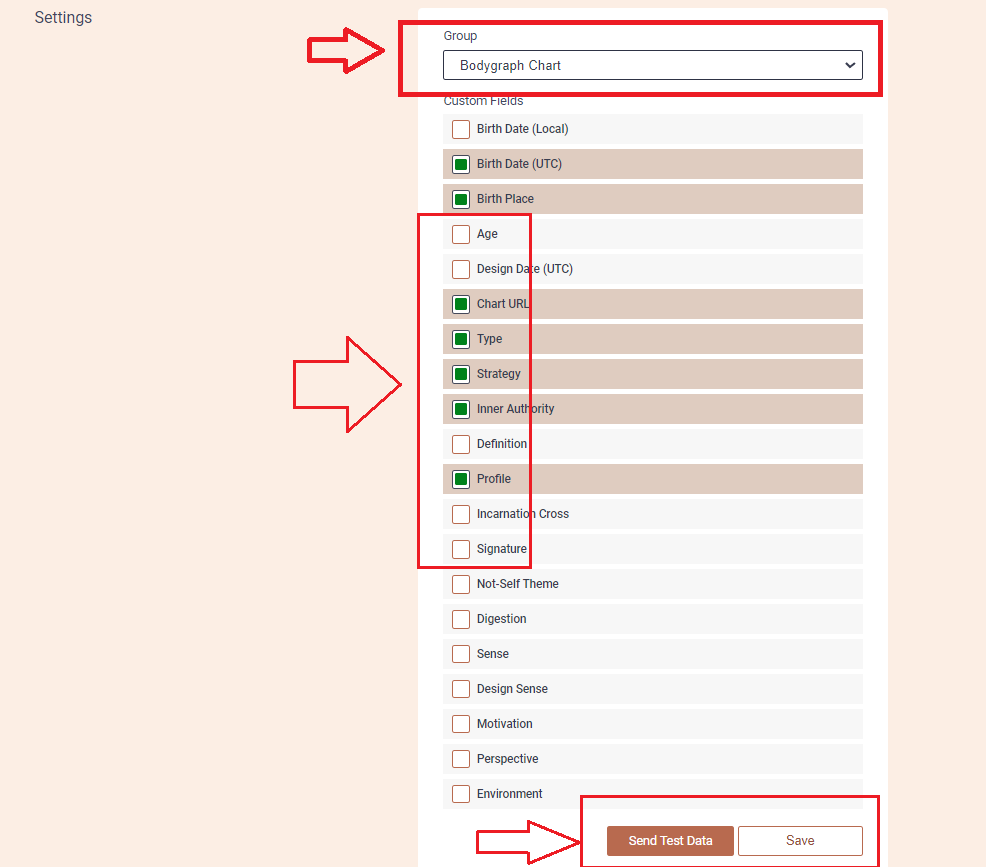The image size is (986, 867).
Task: Enable the Definition checkbox
Action: click(x=461, y=445)
